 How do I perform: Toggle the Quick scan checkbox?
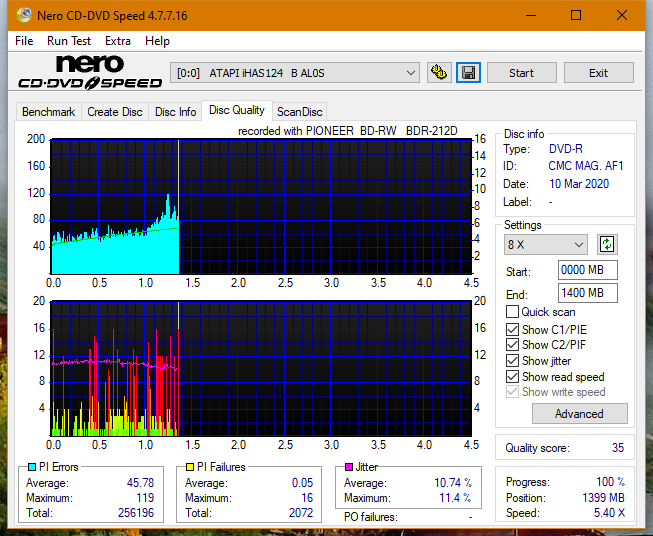coord(512,312)
